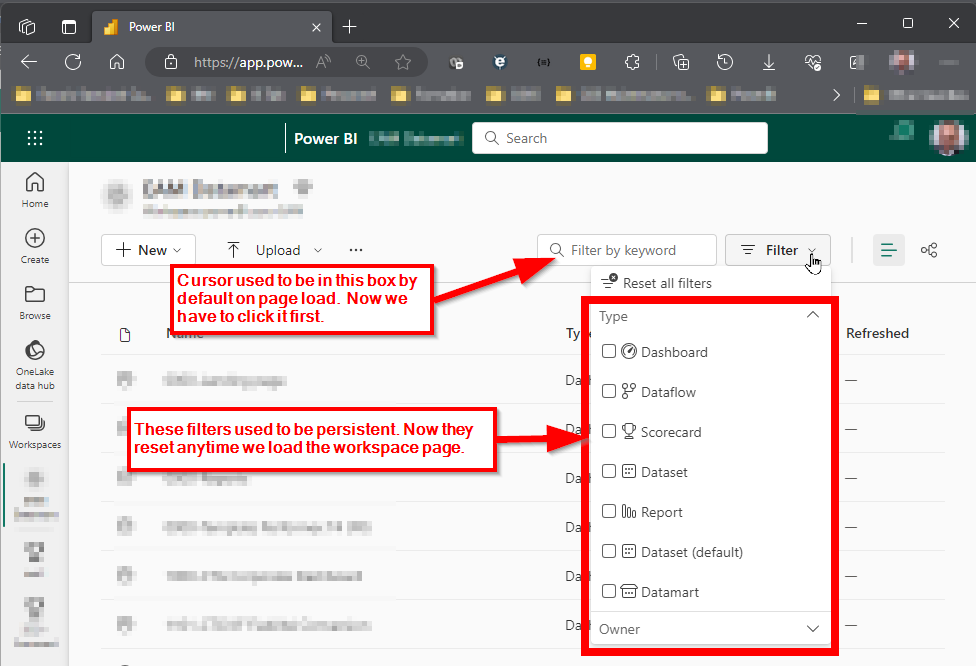Open Browse in the left sidebar
This screenshot has height=666, width=976.
point(35,303)
